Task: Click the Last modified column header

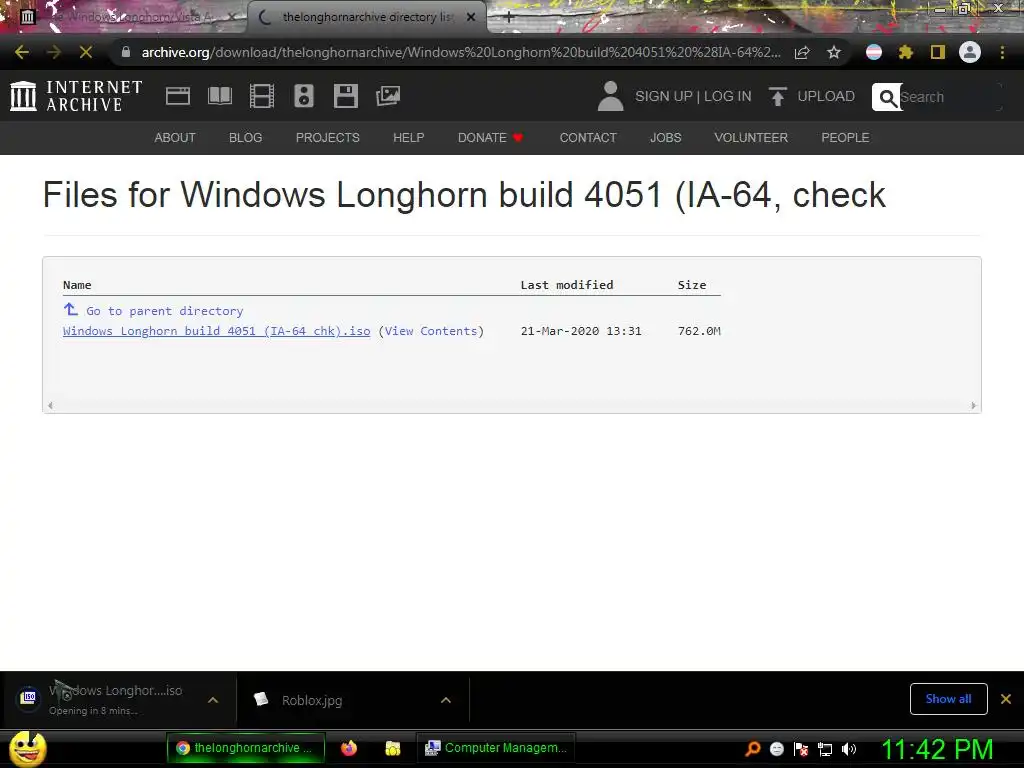Action: [567, 285]
